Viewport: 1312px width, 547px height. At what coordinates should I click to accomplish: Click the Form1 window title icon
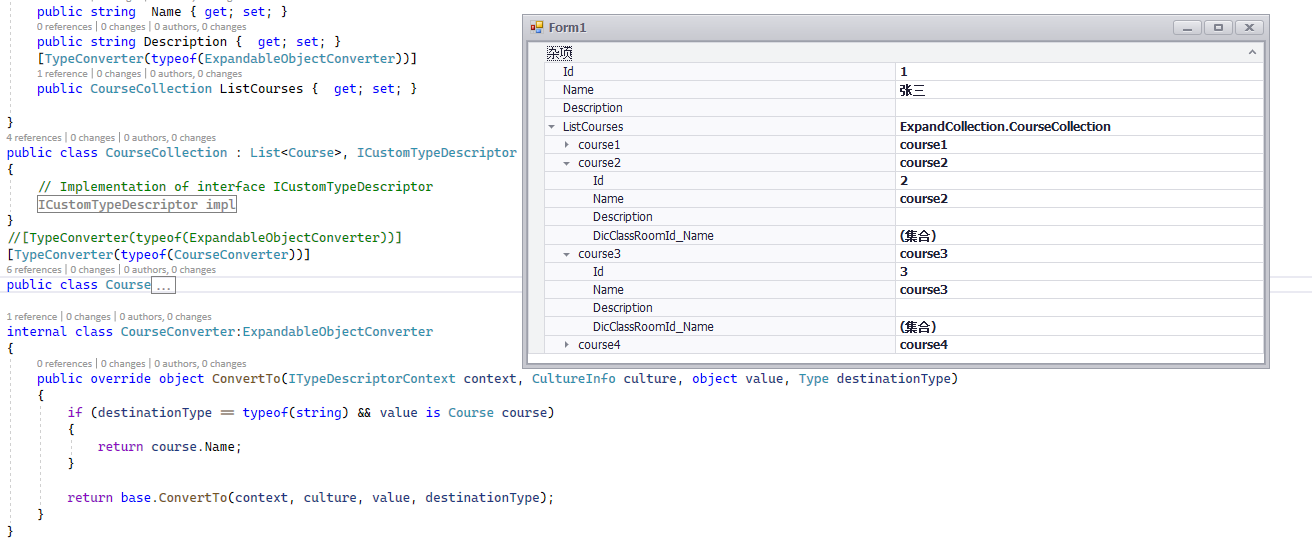coord(537,28)
